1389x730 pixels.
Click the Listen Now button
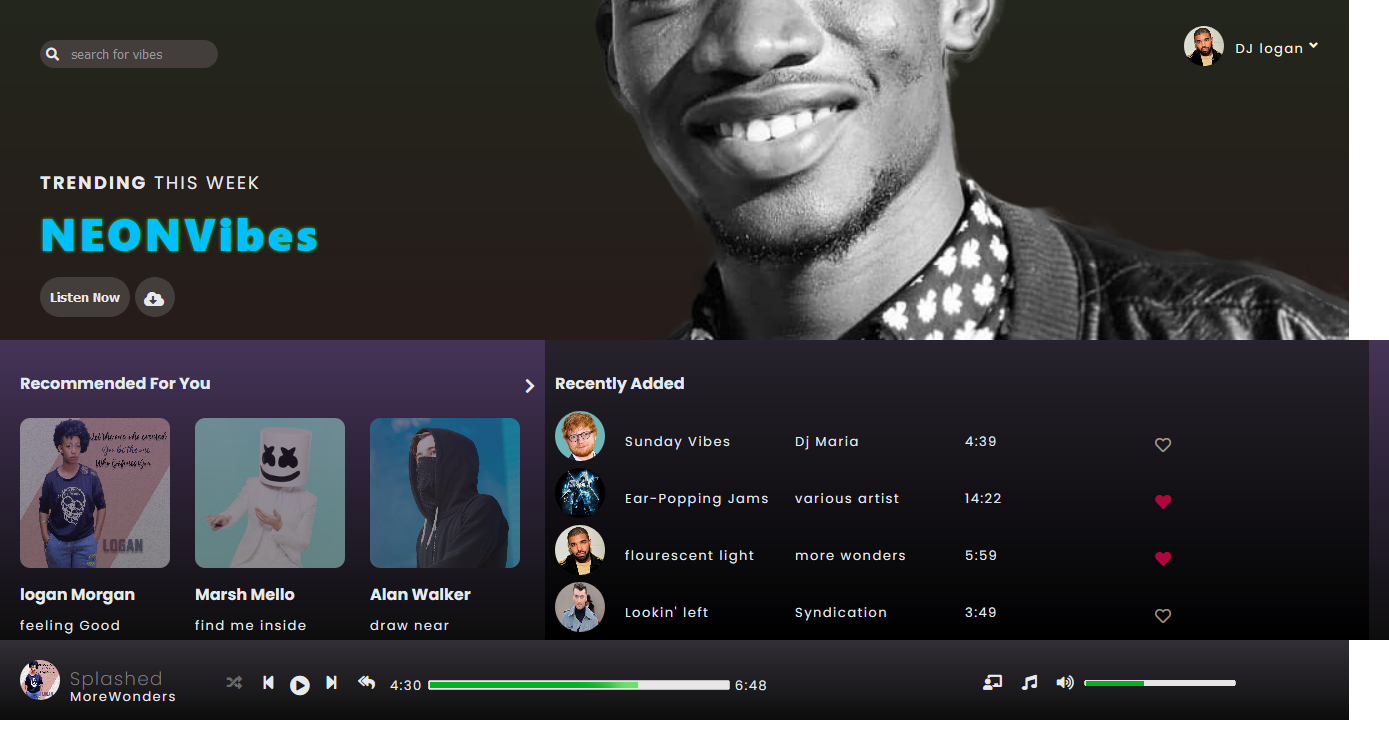click(x=85, y=297)
